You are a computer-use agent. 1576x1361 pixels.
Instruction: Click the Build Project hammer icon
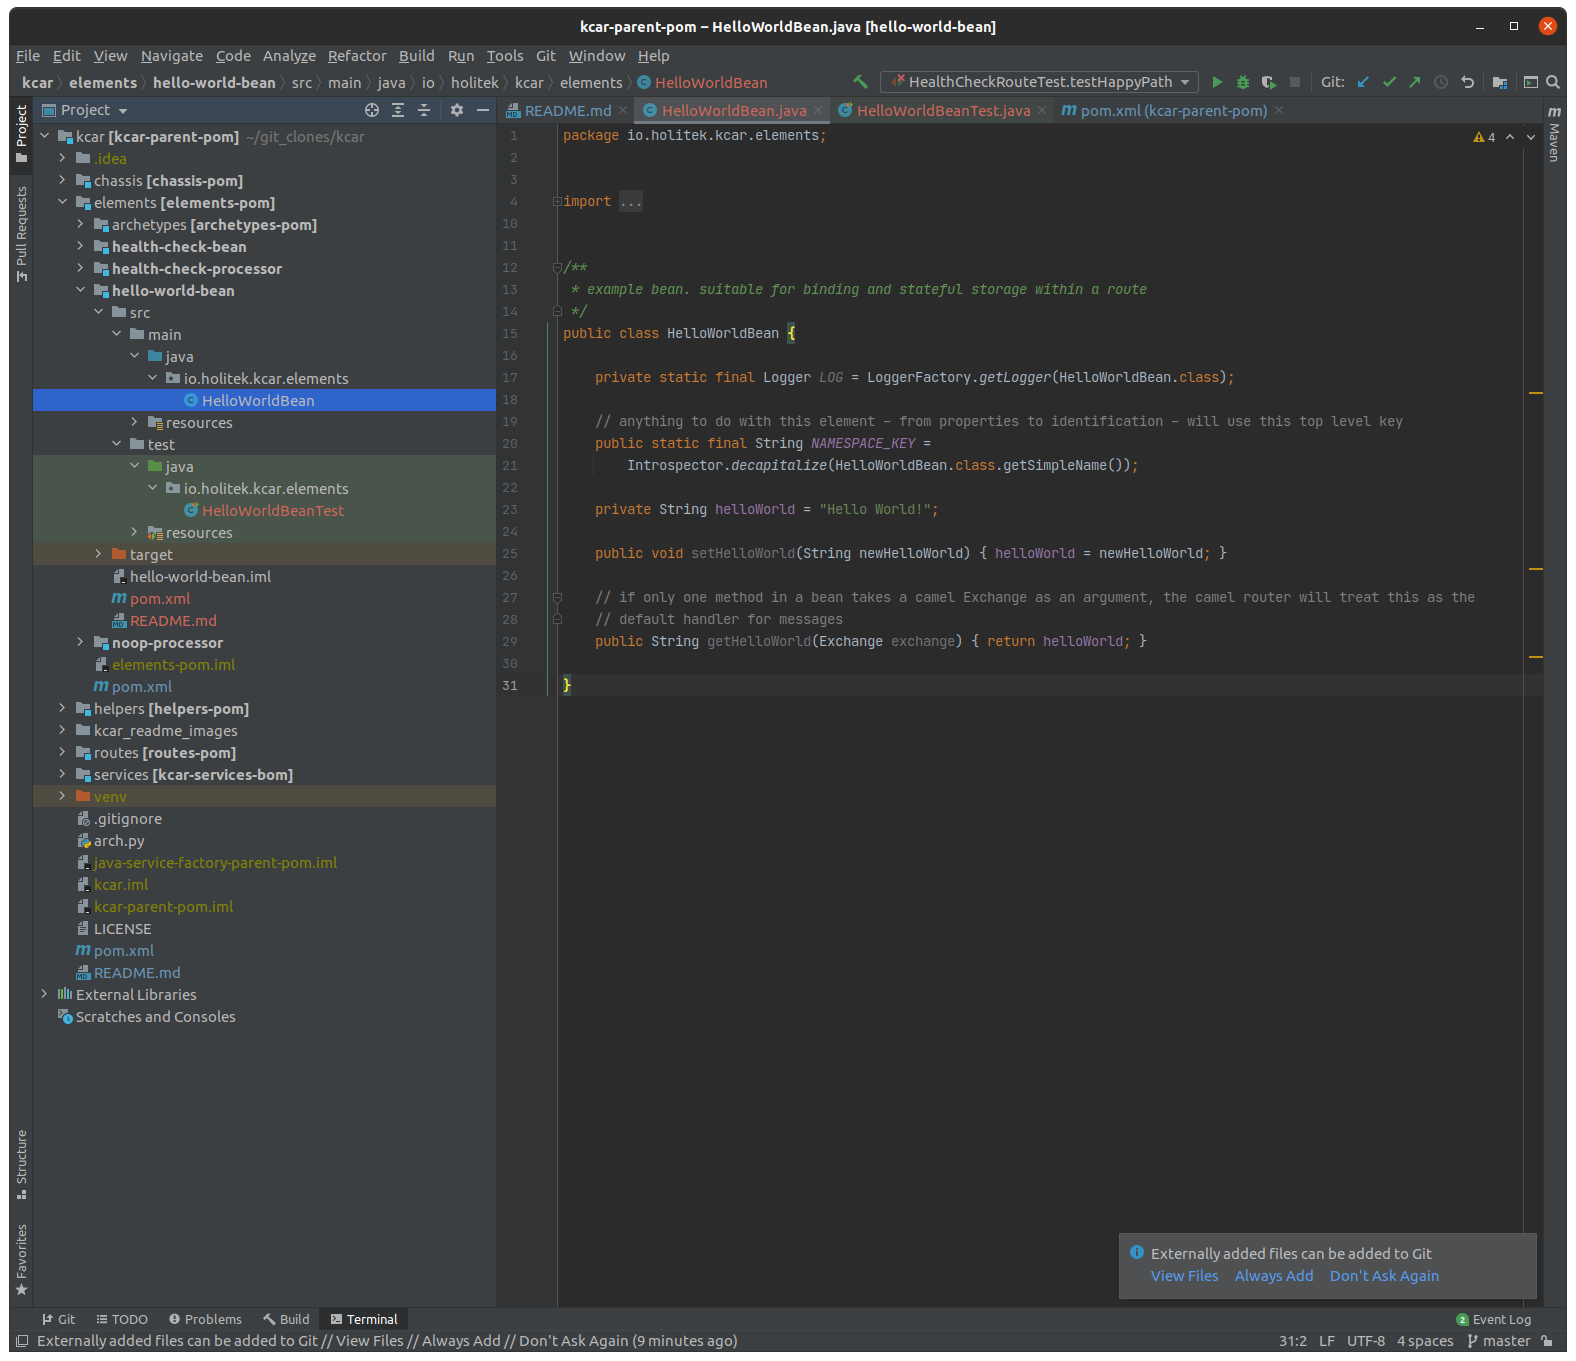point(860,82)
